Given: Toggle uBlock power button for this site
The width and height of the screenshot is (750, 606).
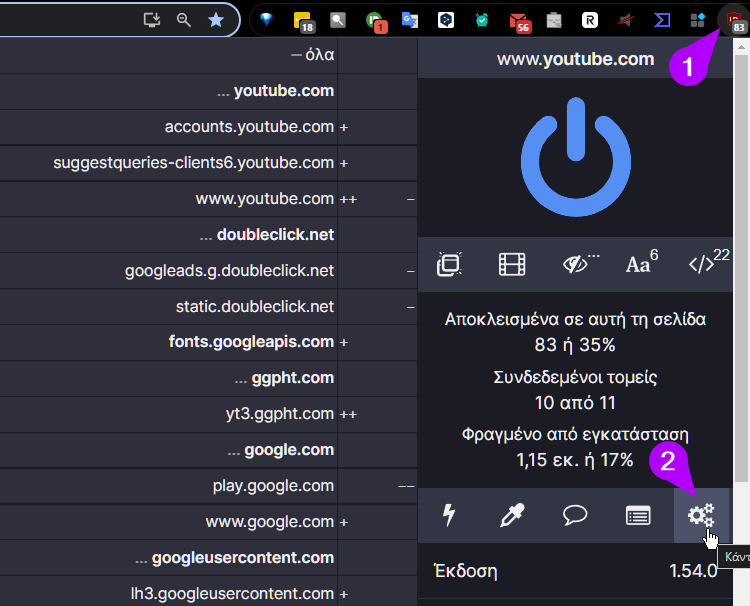Looking at the screenshot, I should click(575, 157).
